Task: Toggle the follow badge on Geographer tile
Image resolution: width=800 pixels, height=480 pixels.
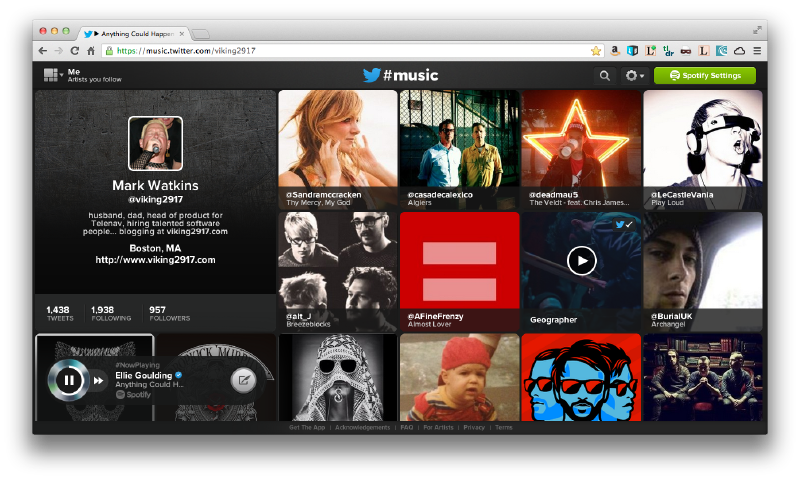Action: [x=623, y=224]
